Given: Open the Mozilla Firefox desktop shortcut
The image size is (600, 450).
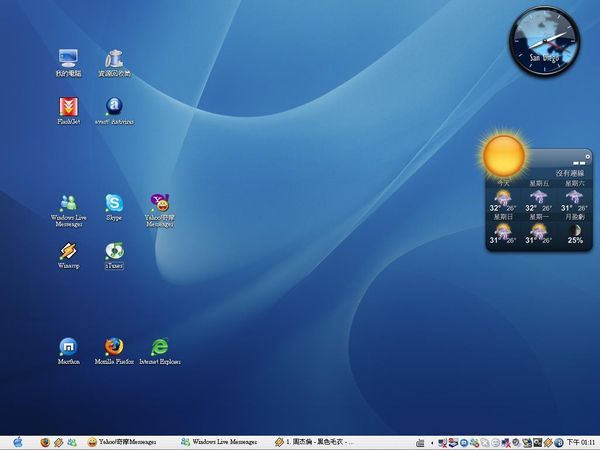Looking at the screenshot, I should click(x=114, y=351).
